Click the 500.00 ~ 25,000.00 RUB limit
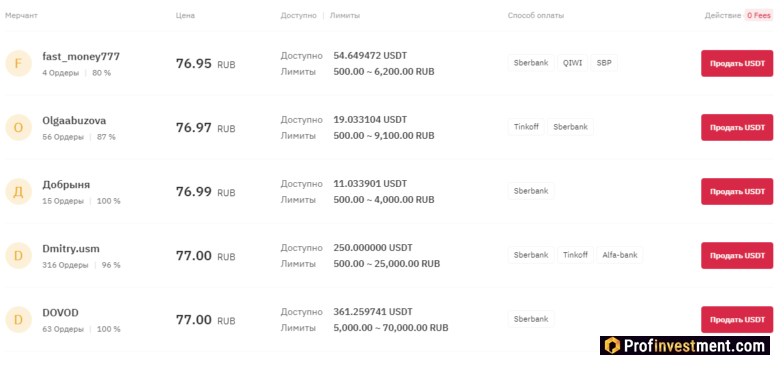Screen dimensions: 780x365 point(387,264)
